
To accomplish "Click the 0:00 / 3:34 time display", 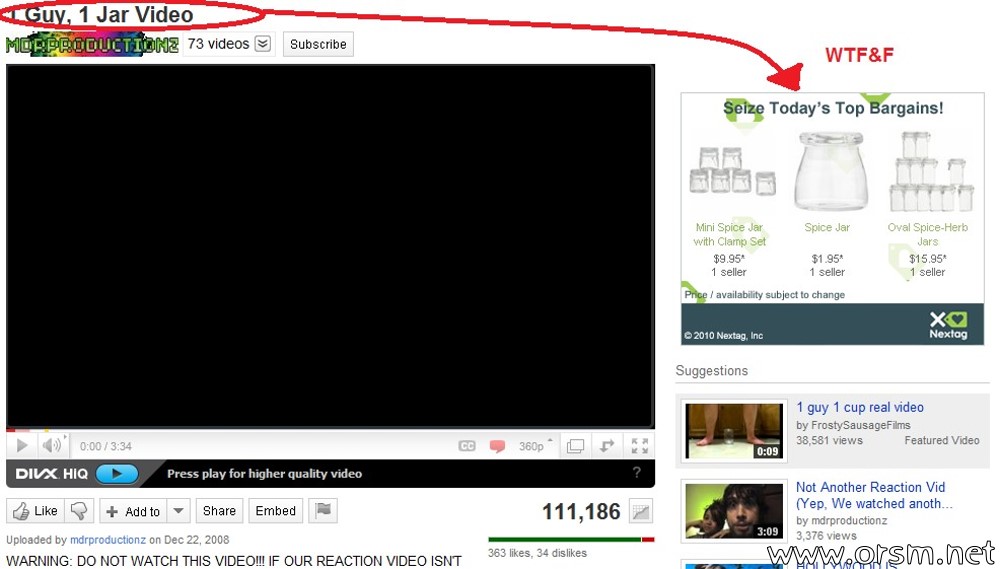I will 106,447.
